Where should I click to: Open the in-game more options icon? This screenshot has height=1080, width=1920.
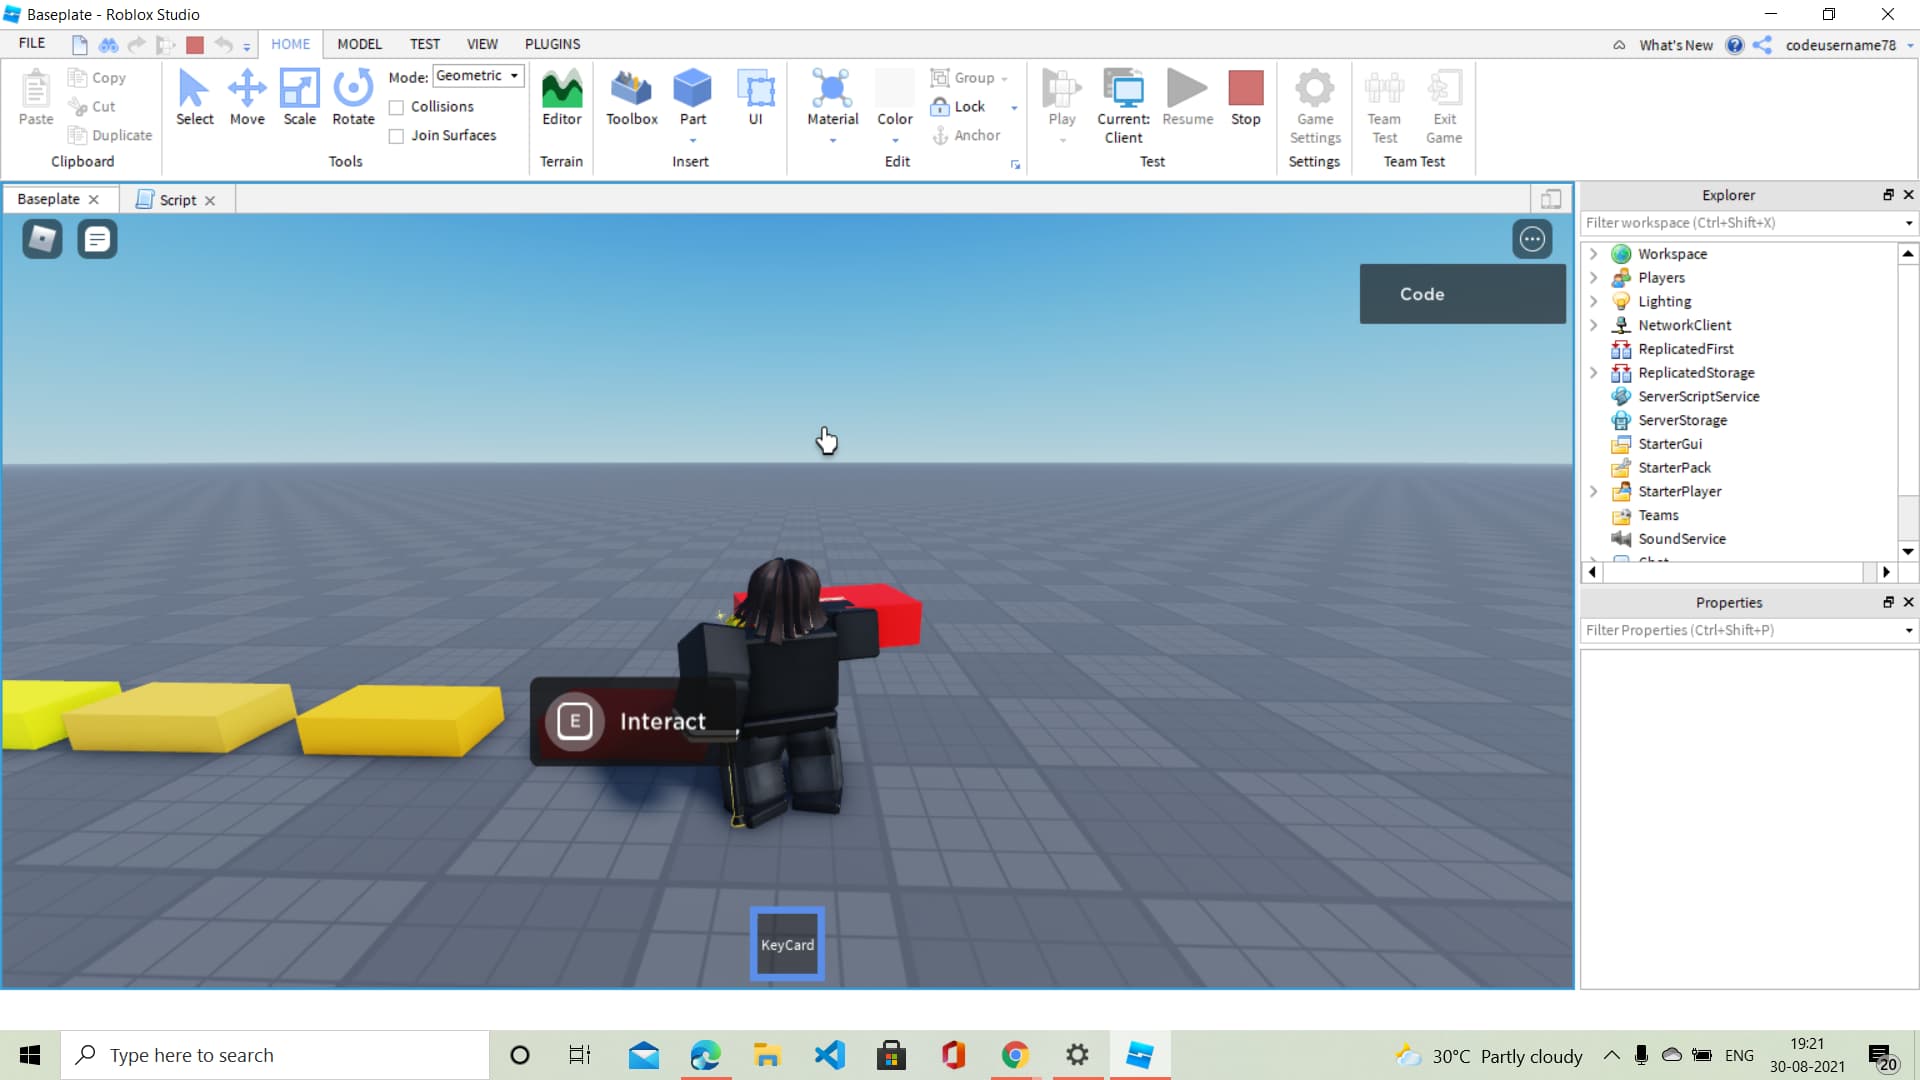1532,239
